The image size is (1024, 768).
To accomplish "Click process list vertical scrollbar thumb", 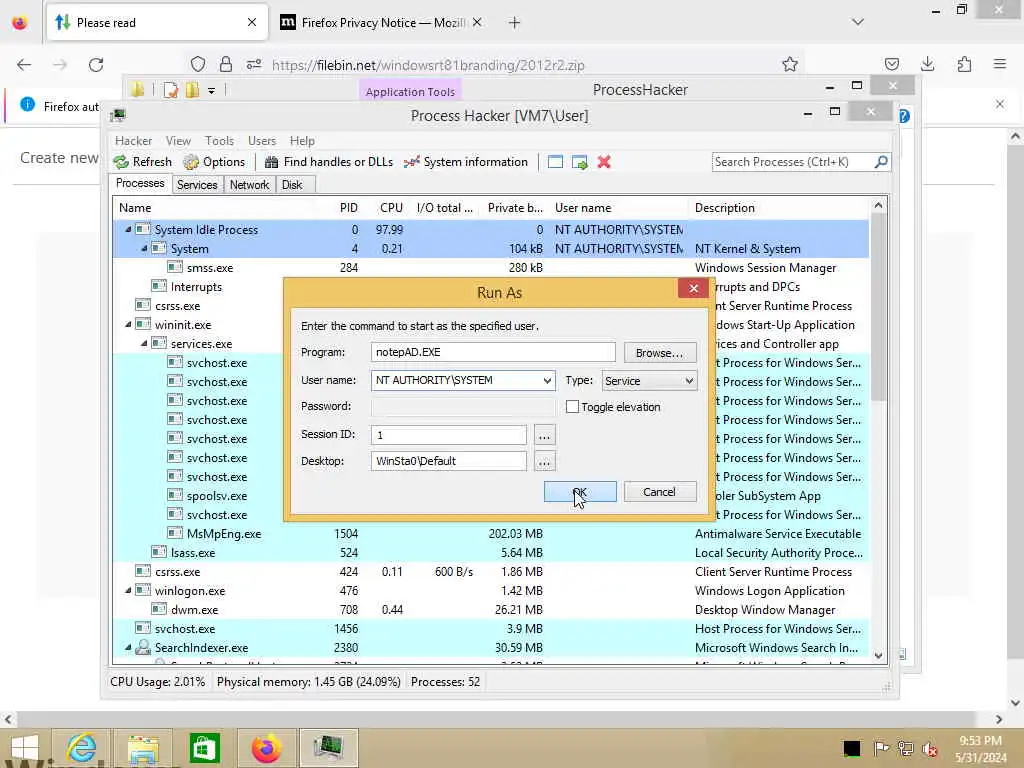I will point(878,307).
